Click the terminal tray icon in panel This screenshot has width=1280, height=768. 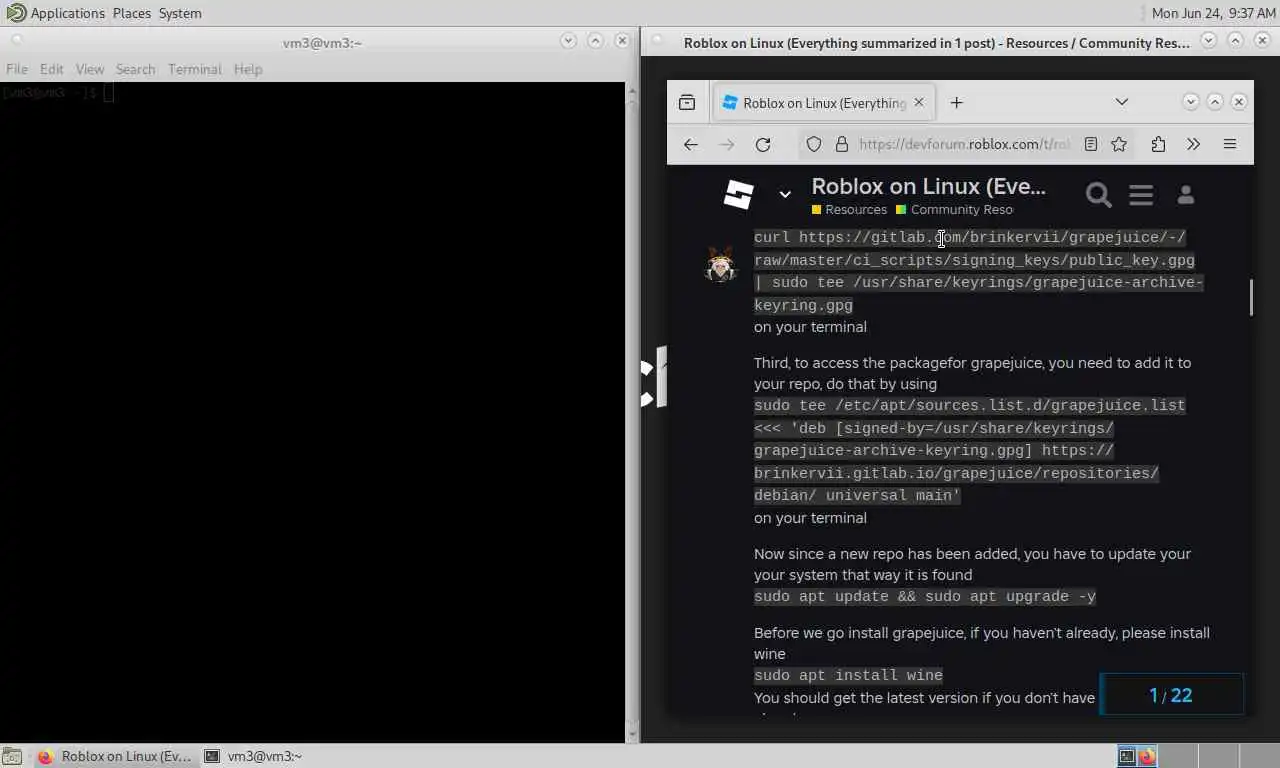tap(1127, 756)
